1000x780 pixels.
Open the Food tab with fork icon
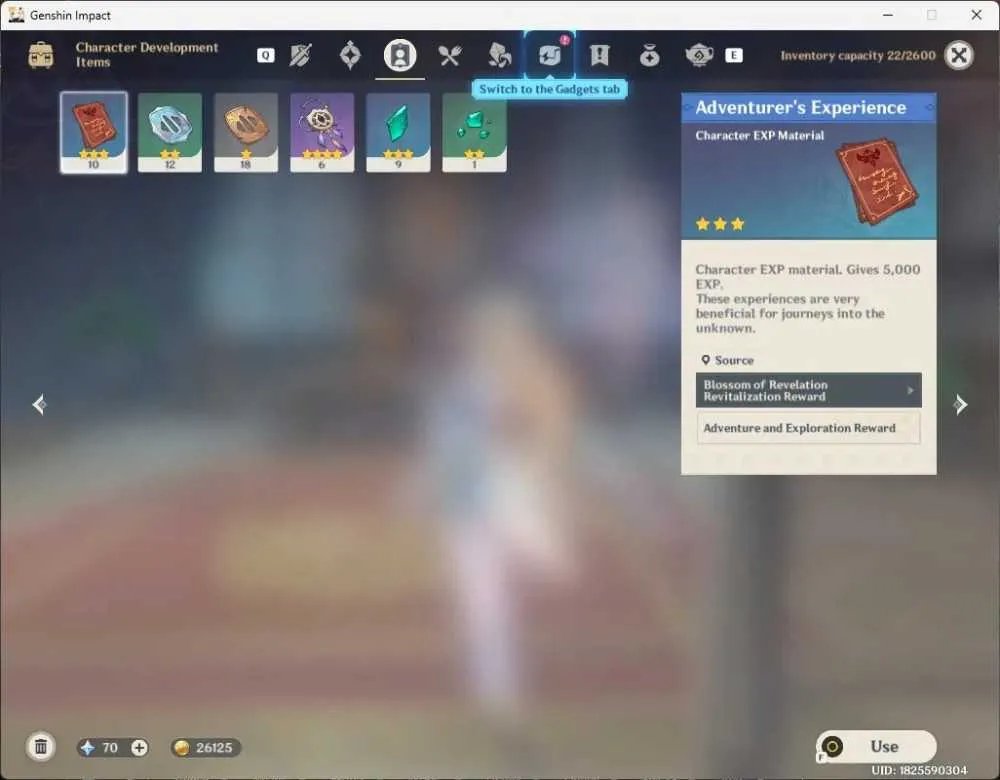pos(450,55)
